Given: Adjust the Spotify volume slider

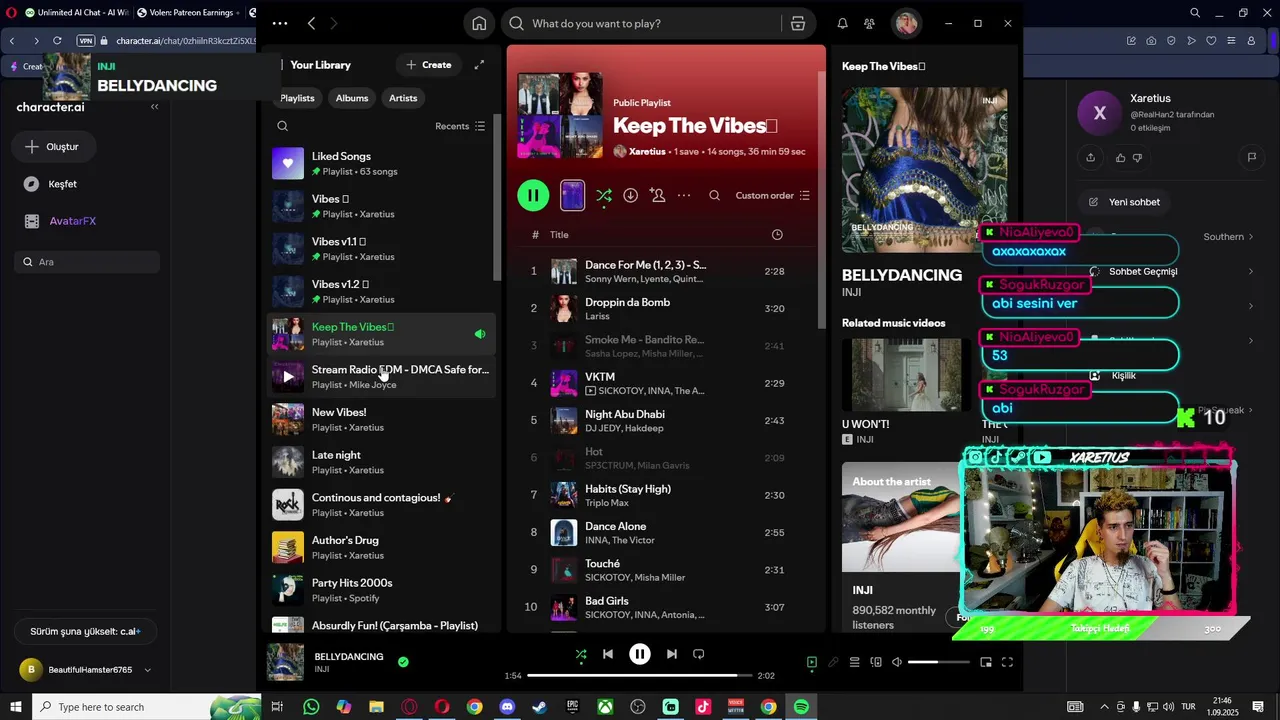Looking at the screenshot, I should pyautogui.click(x=939, y=662).
